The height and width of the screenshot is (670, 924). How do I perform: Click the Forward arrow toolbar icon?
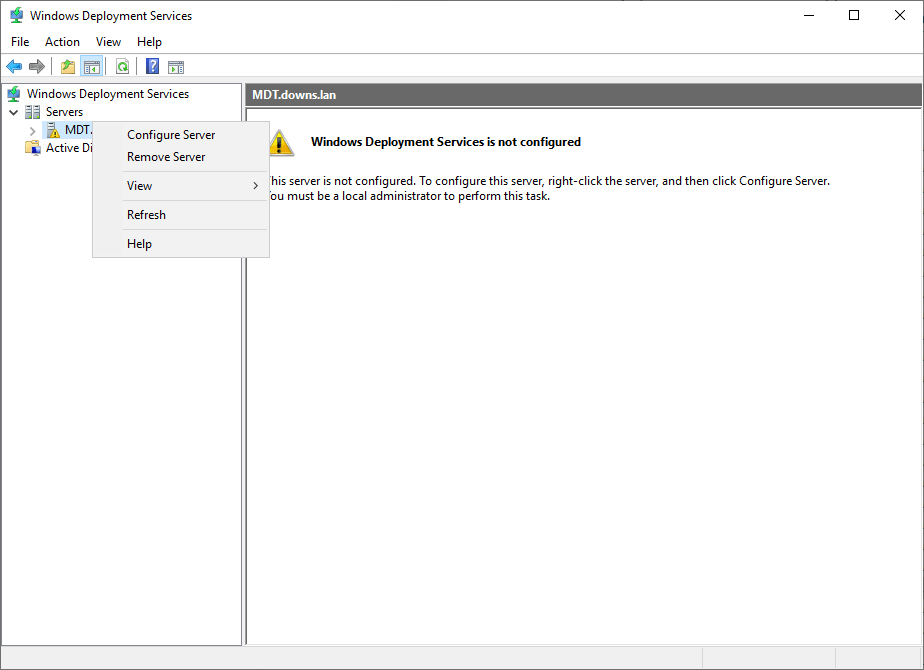tap(37, 67)
